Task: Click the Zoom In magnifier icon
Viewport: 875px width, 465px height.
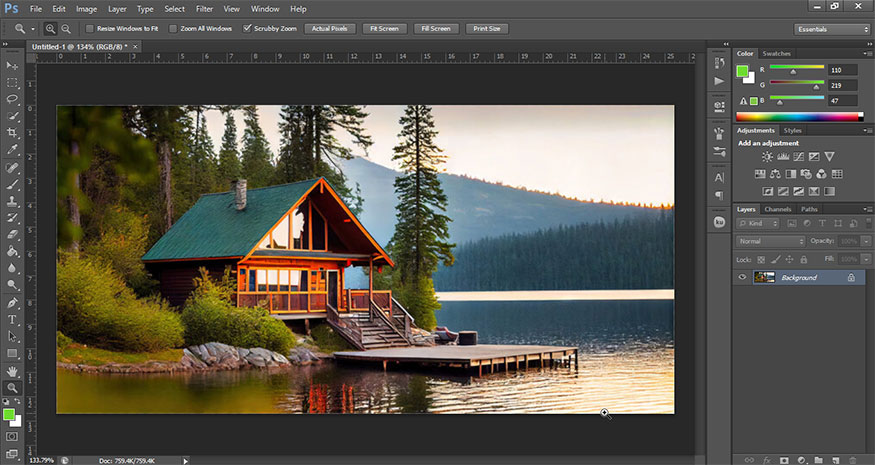Action: 51,29
